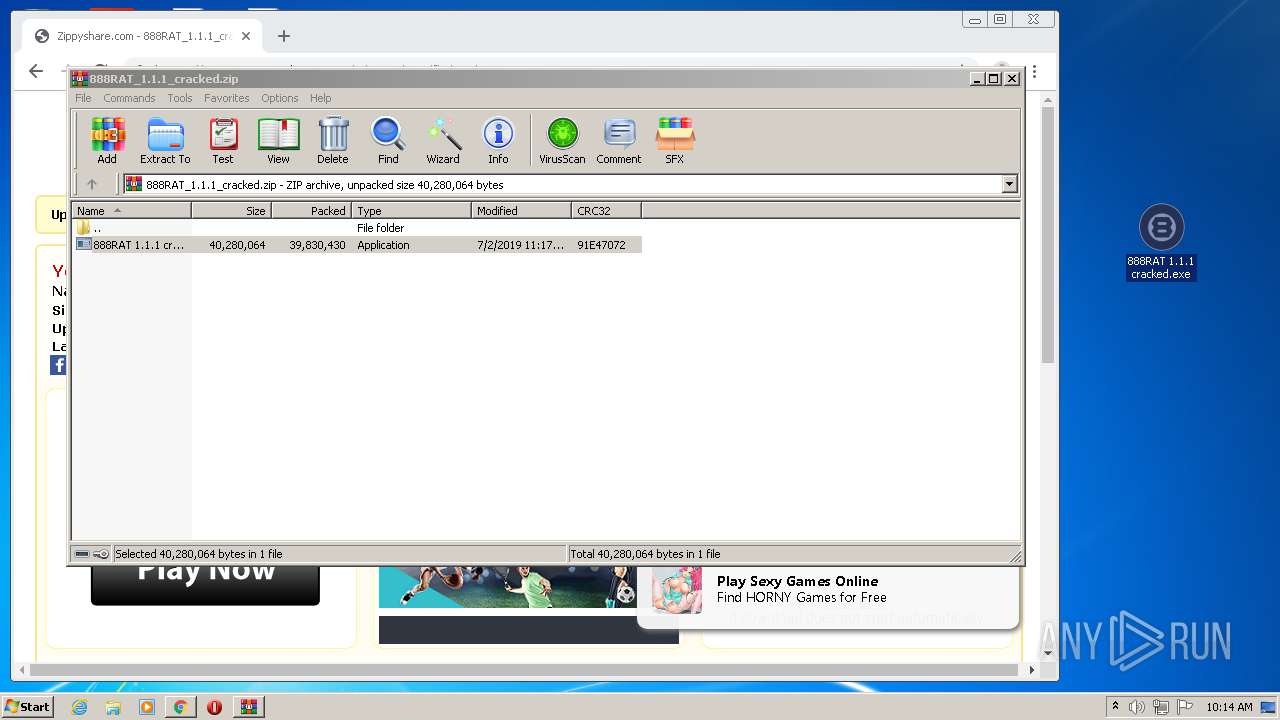Open a new Chrome tab
This screenshot has height=720, width=1280.
[284, 36]
